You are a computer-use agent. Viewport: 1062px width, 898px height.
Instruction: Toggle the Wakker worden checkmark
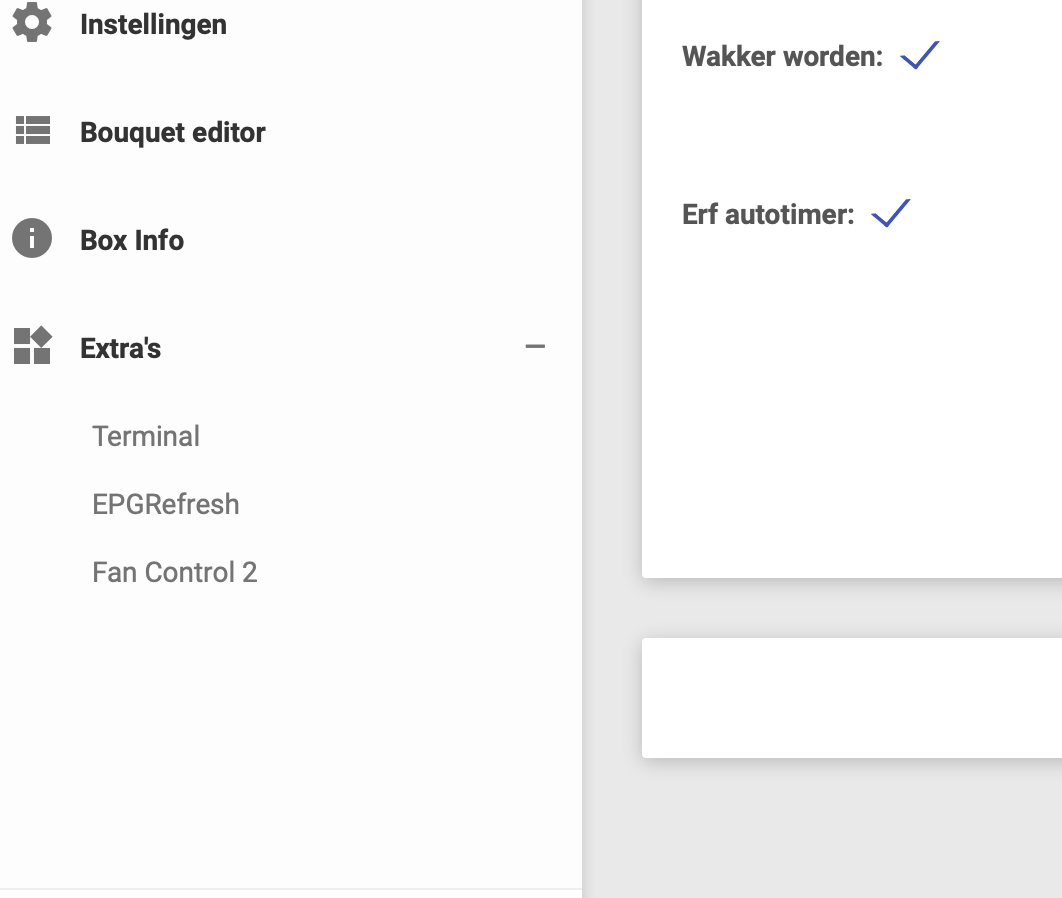pyautogui.click(x=920, y=55)
